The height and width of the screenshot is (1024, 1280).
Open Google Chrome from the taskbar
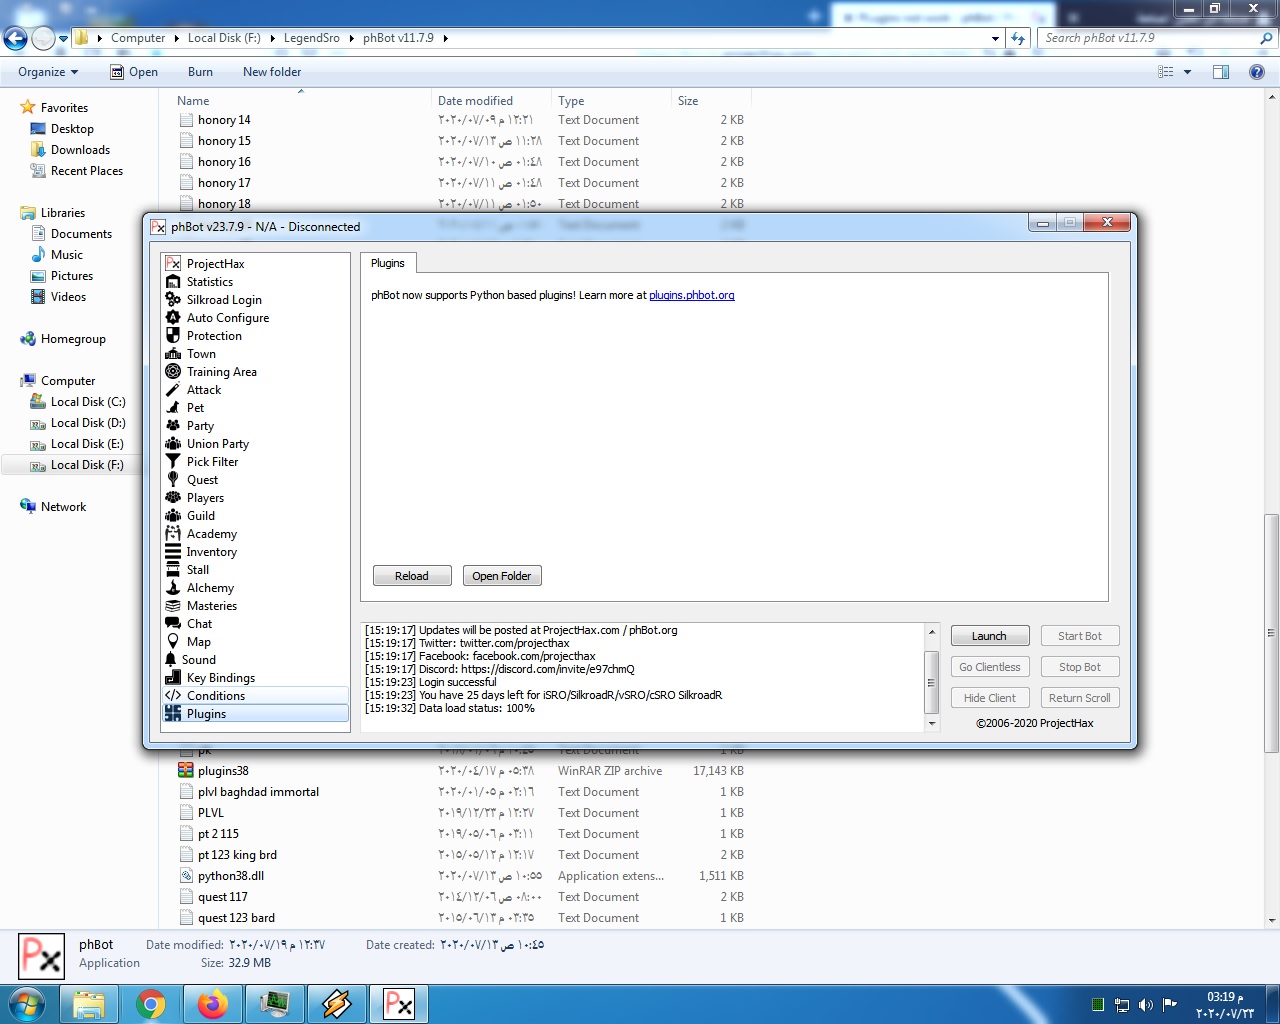tap(151, 1003)
